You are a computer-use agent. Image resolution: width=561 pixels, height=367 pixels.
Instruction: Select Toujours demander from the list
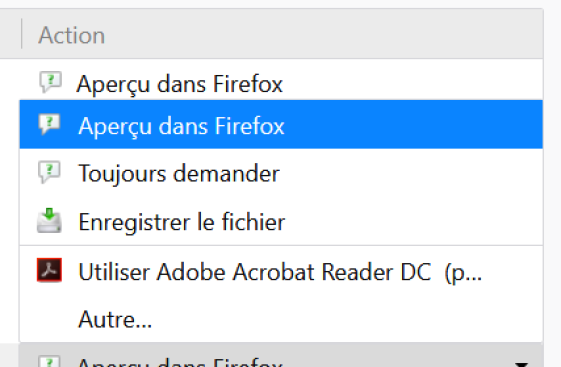[x=281, y=173]
